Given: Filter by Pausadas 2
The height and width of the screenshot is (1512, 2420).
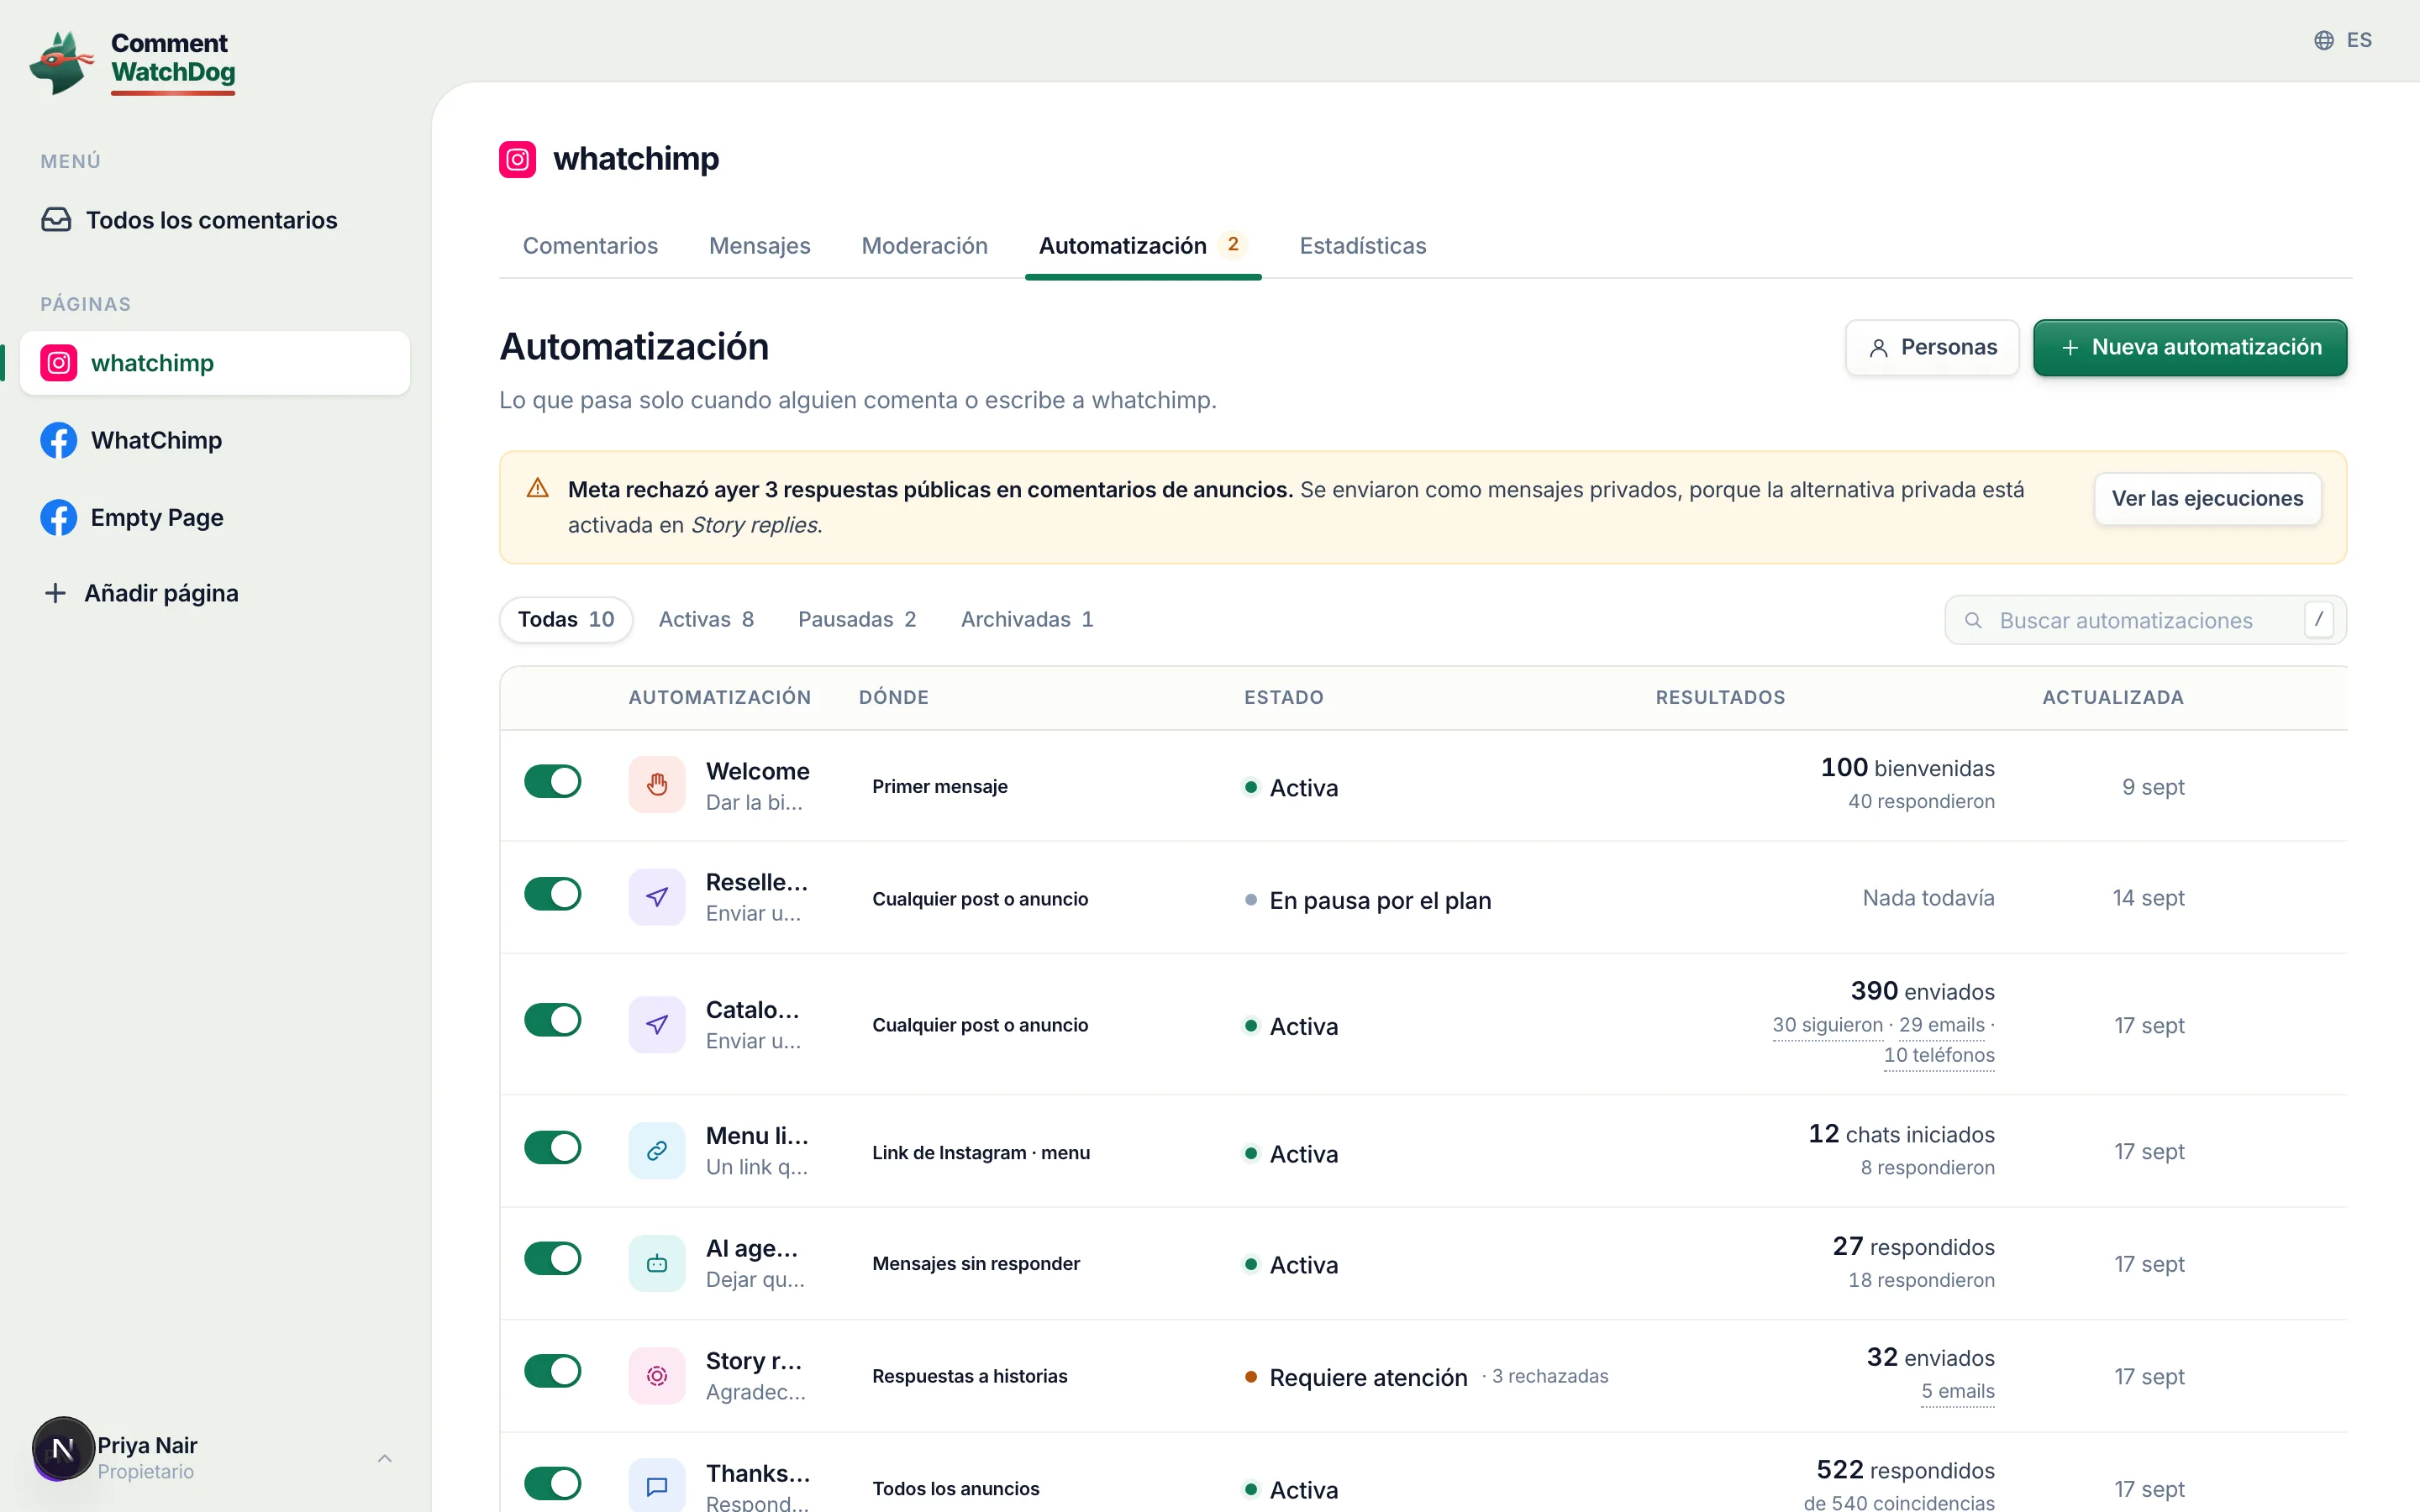Looking at the screenshot, I should click(857, 620).
